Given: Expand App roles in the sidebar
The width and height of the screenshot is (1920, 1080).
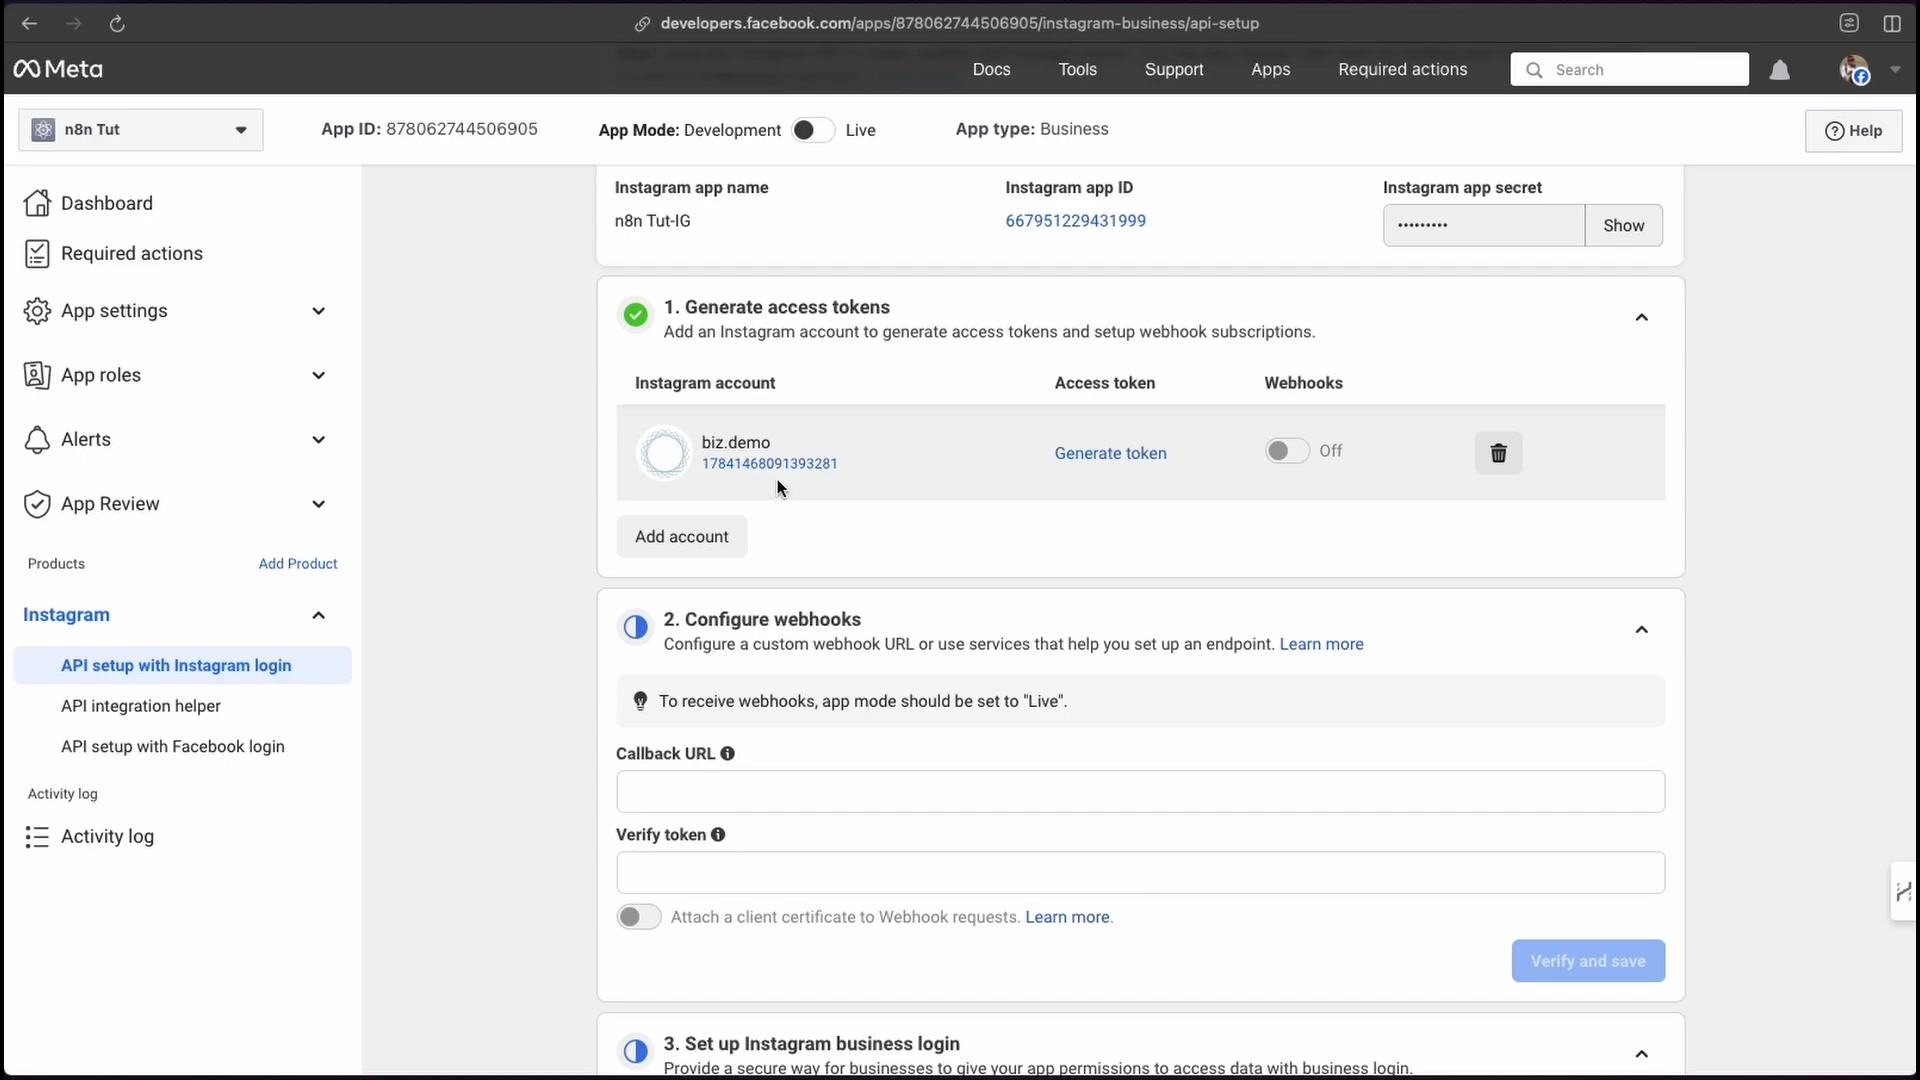Looking at the screenshot, I should coord(319,375).
